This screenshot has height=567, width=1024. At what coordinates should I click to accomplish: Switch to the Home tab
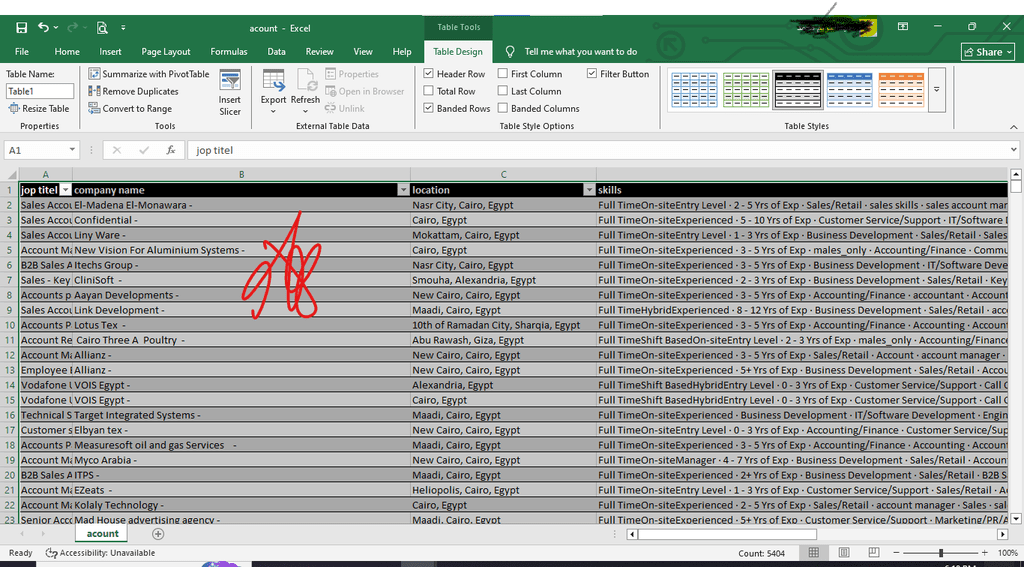tap(67, 52)
